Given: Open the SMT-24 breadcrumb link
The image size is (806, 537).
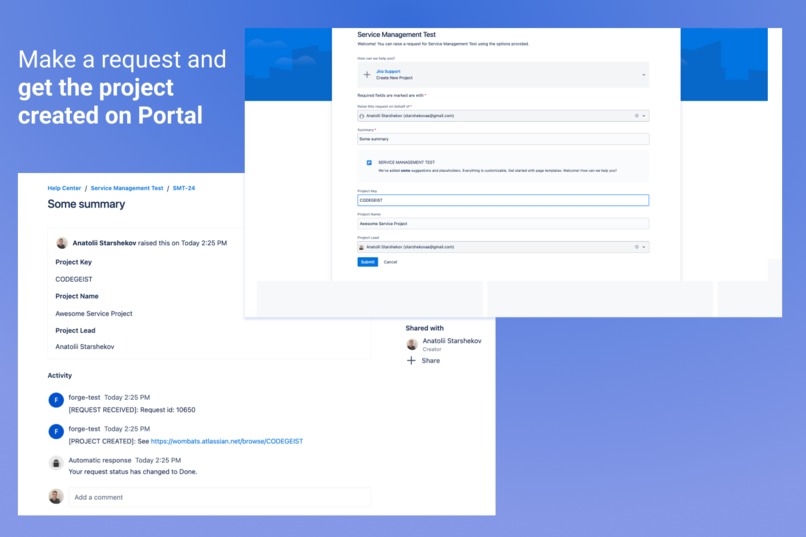Looking at the screenshot, I should (184, 188).
